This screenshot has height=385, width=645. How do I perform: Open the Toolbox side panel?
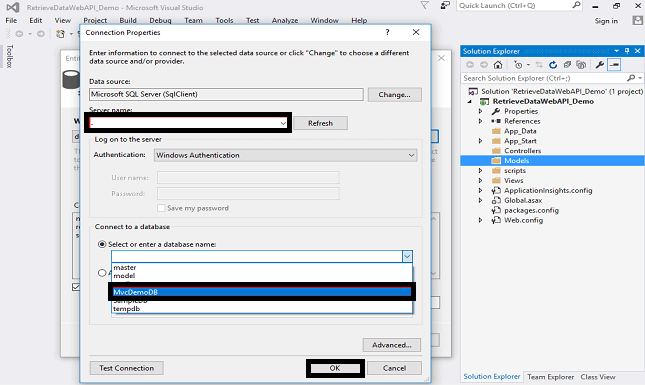[x=9, y=56]
